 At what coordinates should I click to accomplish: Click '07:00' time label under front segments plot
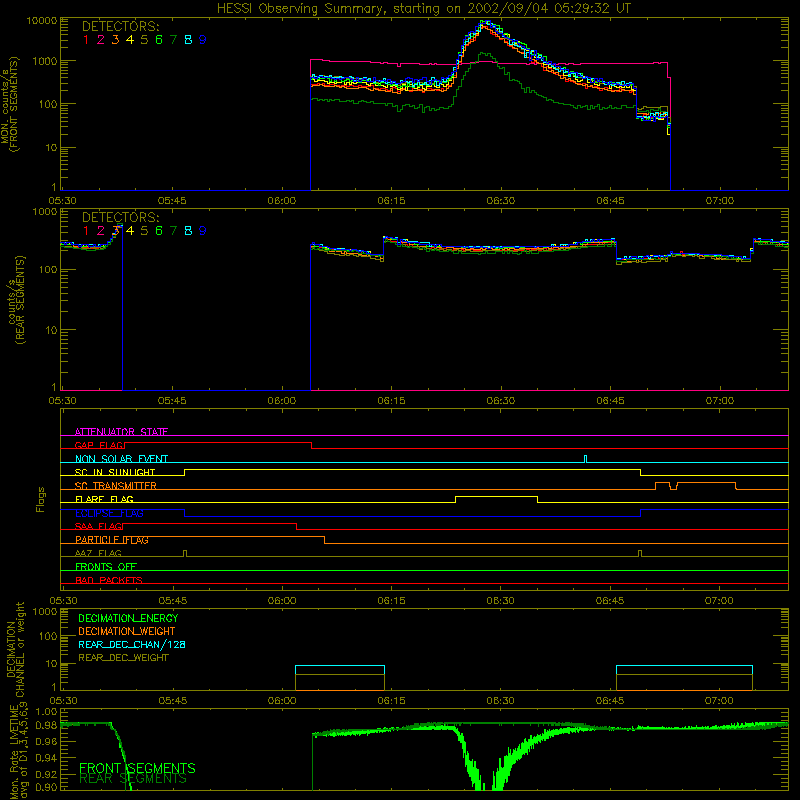tap(719, 201)
